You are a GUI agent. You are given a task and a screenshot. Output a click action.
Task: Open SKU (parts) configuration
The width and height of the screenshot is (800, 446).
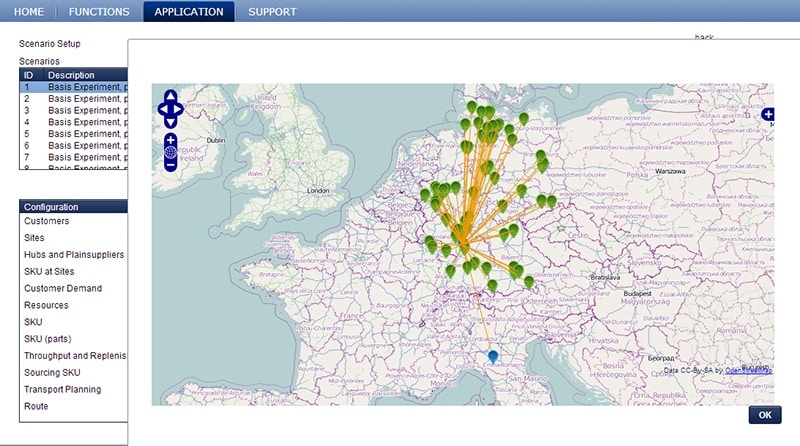(x=47, y=339)
